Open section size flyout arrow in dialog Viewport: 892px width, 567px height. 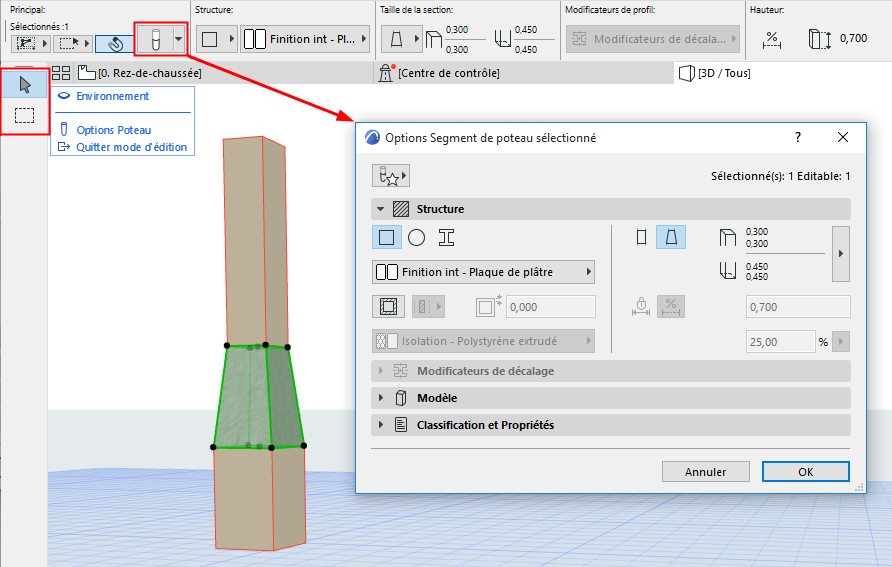[x=841, y=254]
